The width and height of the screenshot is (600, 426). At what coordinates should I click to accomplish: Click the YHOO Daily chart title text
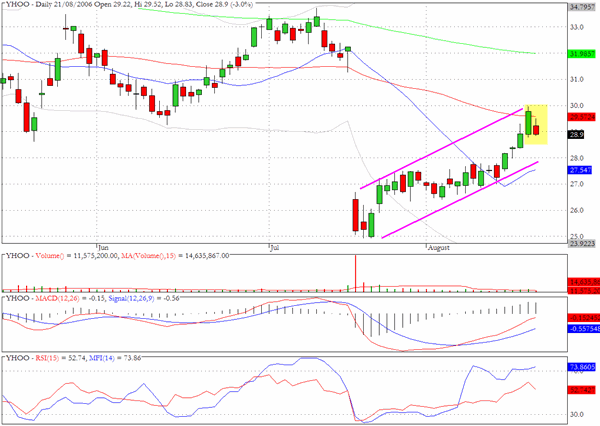coord(129,5)
